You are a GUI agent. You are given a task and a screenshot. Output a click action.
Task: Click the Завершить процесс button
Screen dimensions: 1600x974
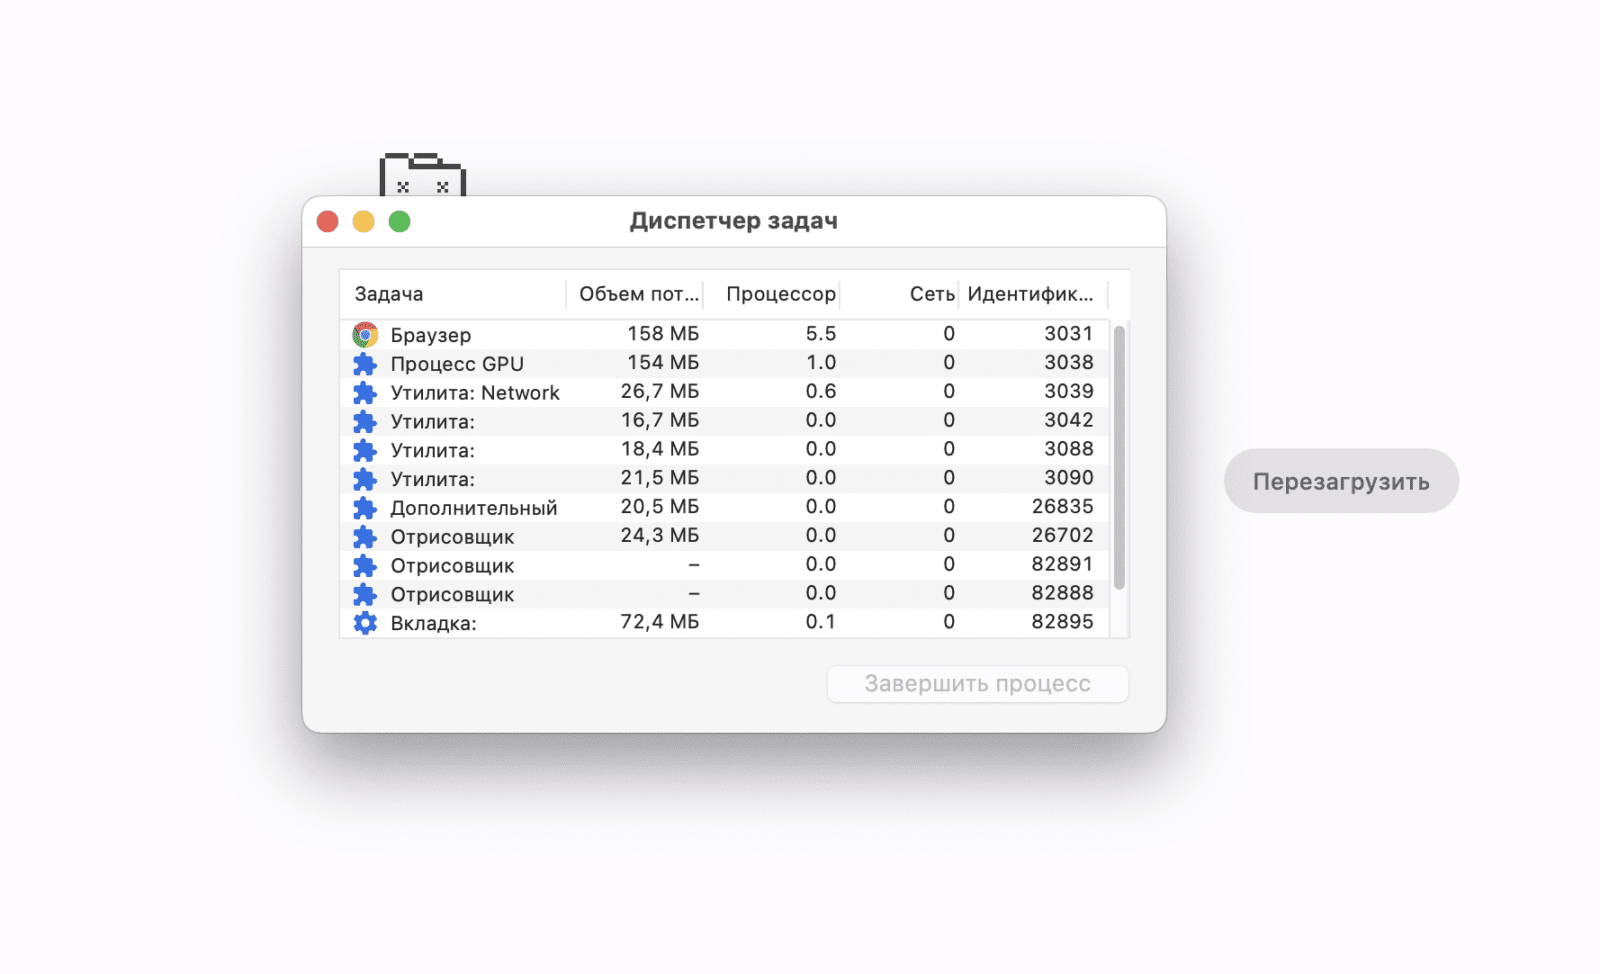pyautogui.click(x=977, y=684)
